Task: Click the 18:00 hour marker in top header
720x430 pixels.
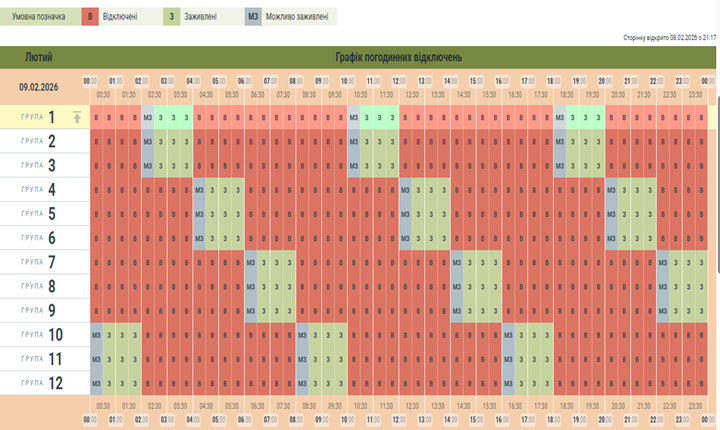Action: 554,80
